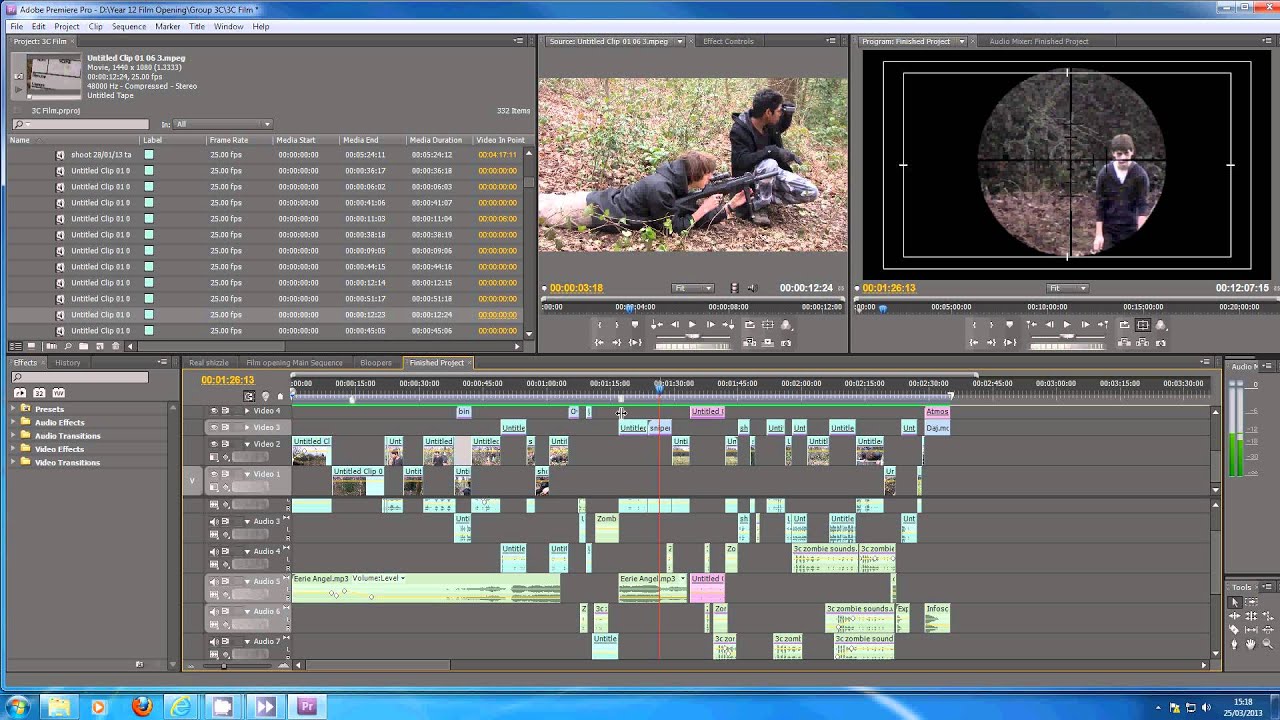Expand the Video 4 track
This screenshot has width=1280, height=720.
[x=247, y=411]
